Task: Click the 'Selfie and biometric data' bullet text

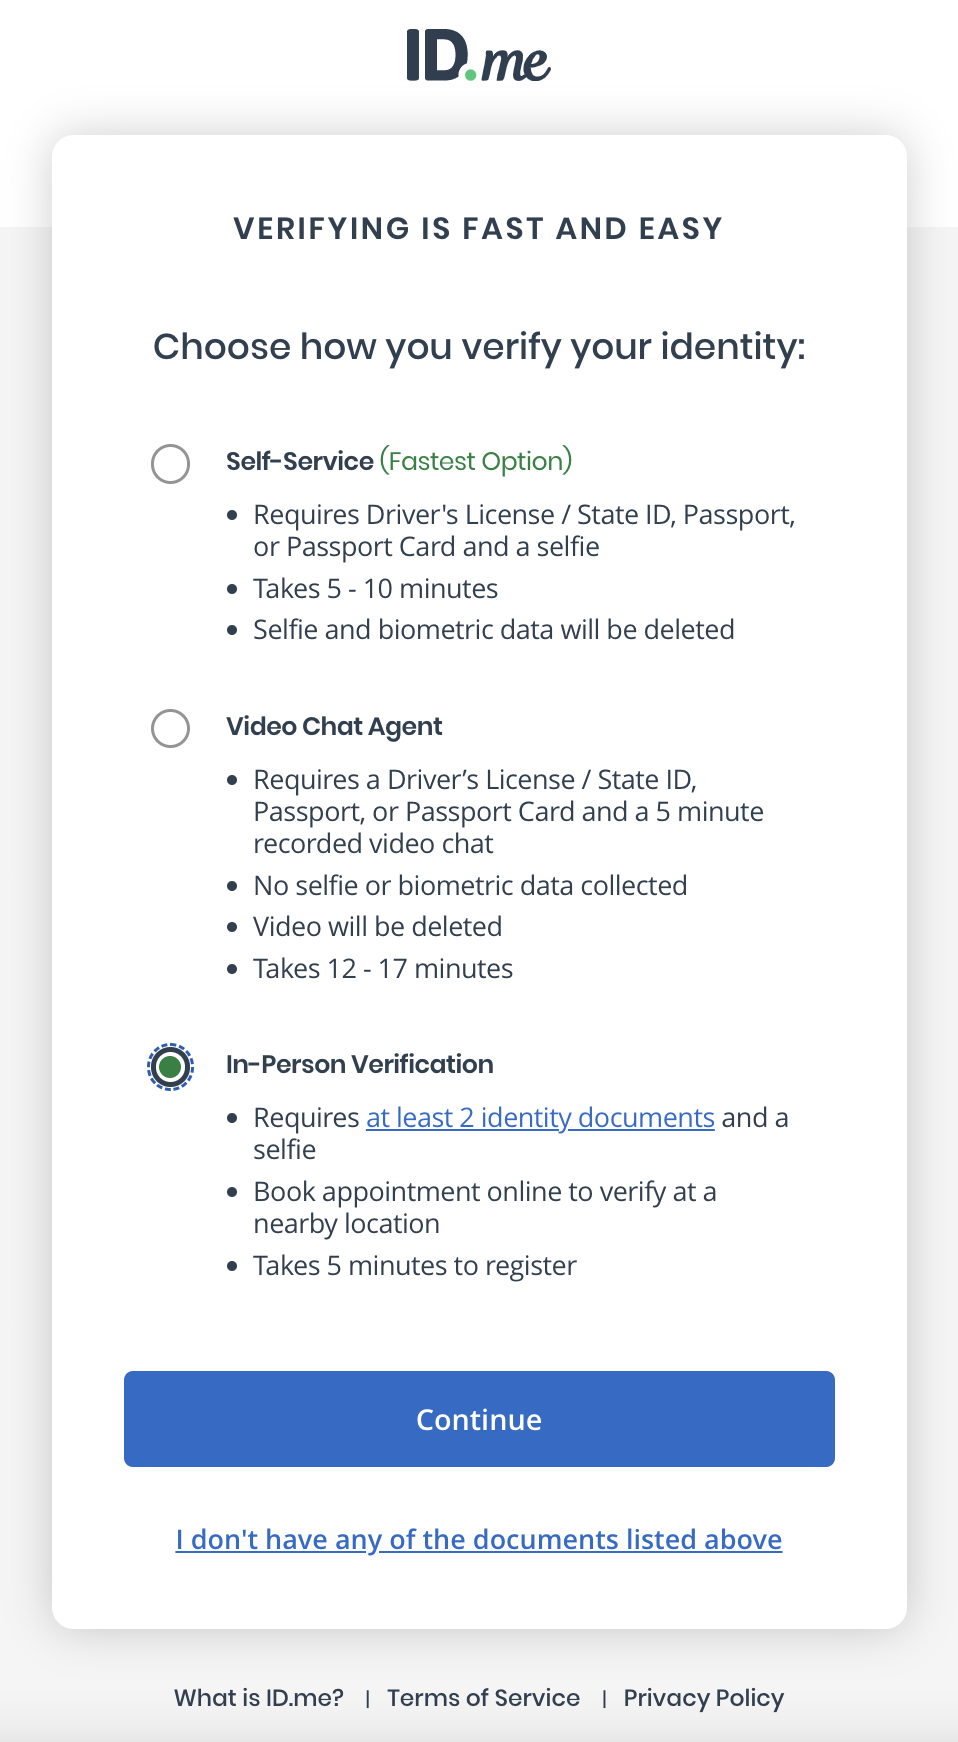Action: pos(494,629)
